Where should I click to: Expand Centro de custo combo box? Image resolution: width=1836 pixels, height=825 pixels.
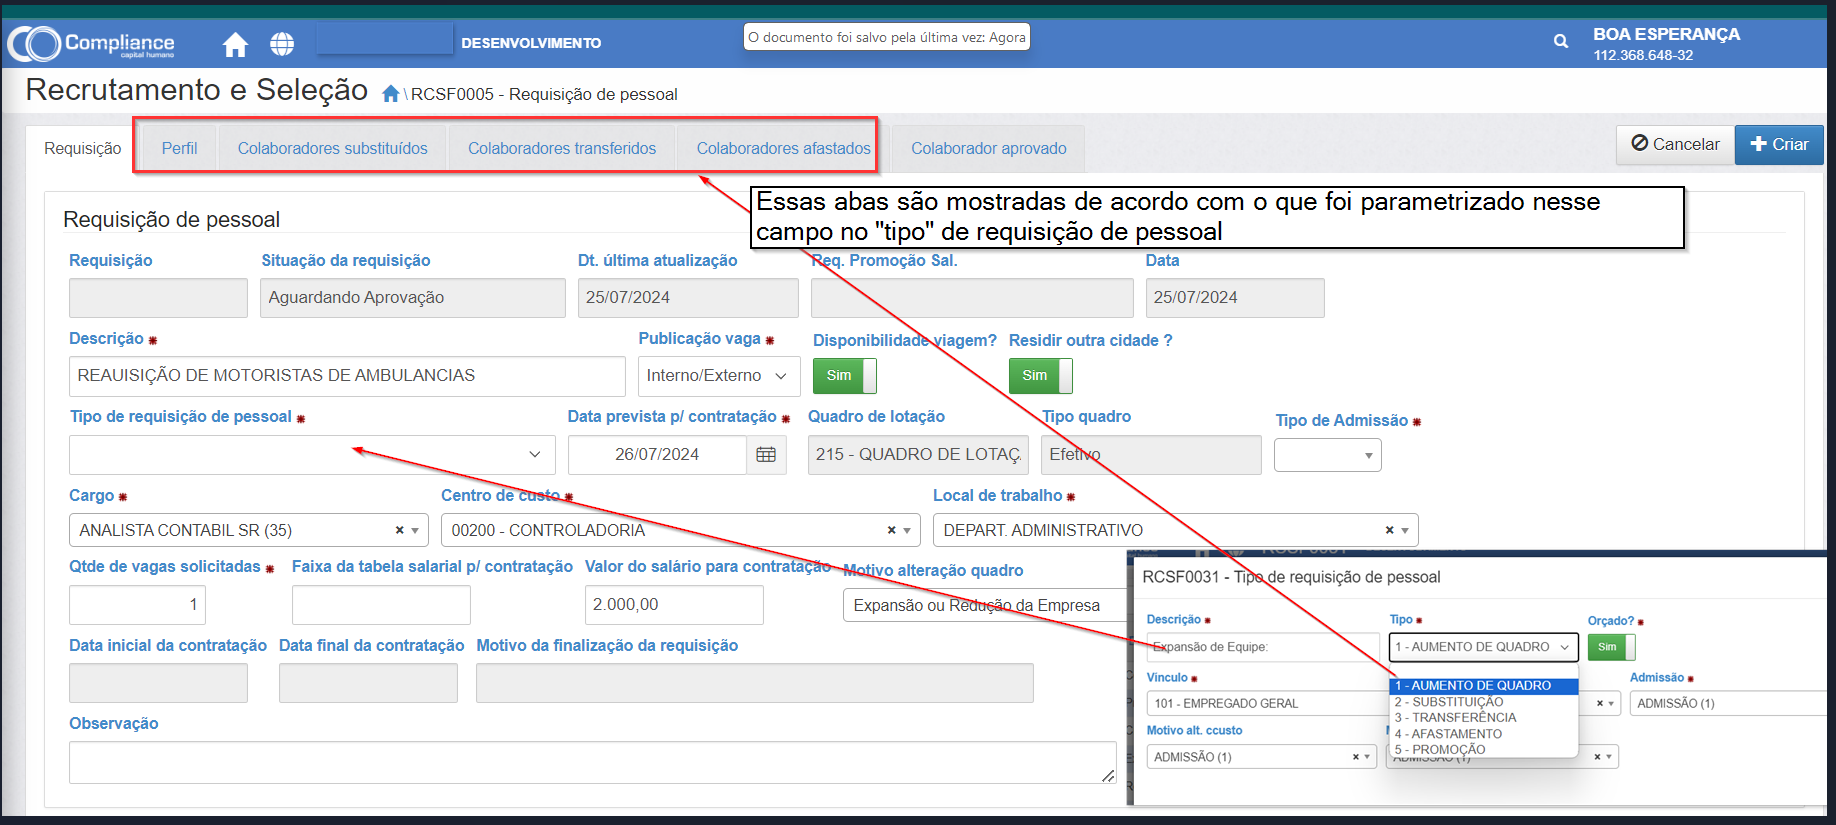pos(907,530)
